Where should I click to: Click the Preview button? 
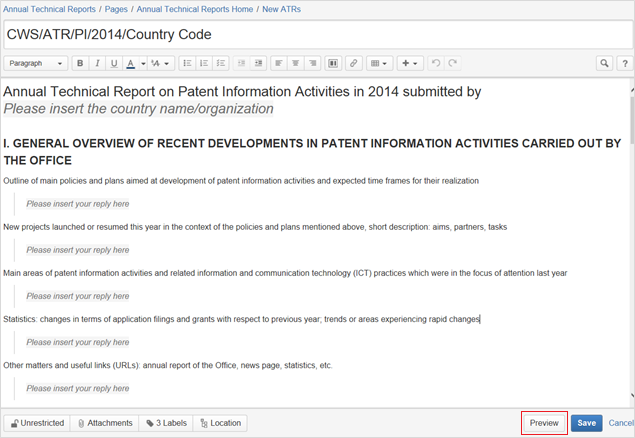point(544,423)
